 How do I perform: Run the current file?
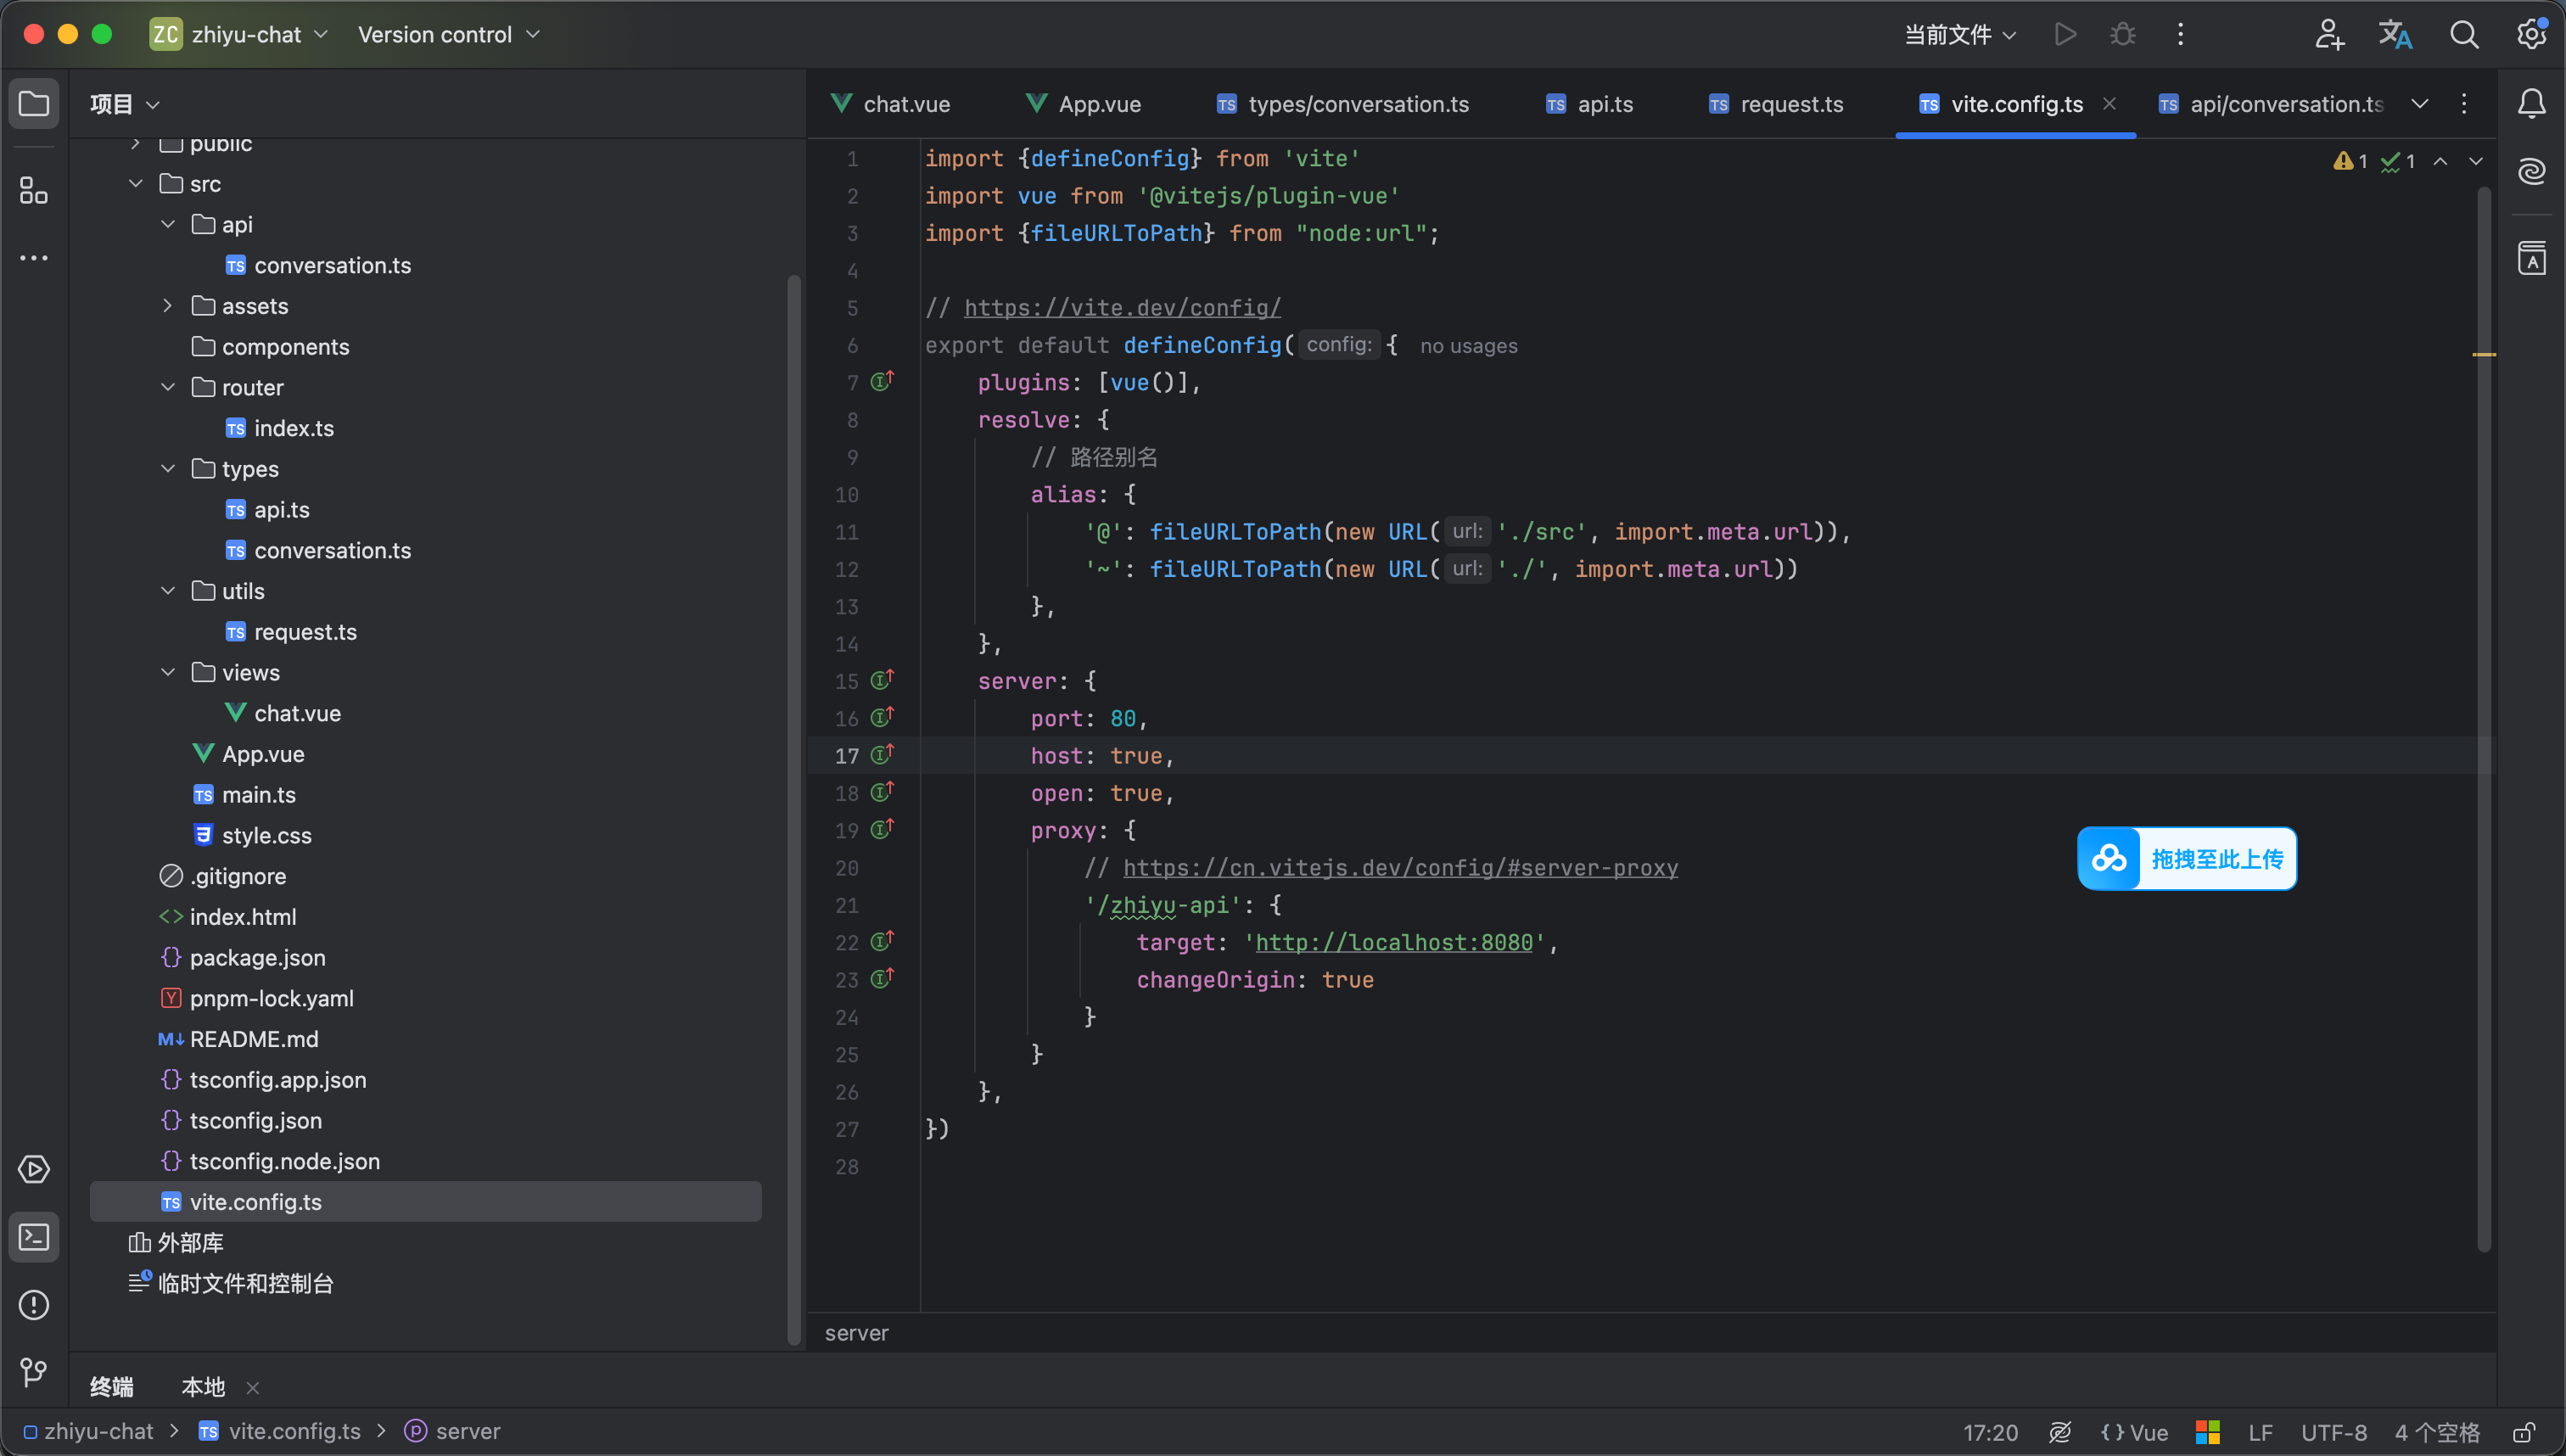2065,35
